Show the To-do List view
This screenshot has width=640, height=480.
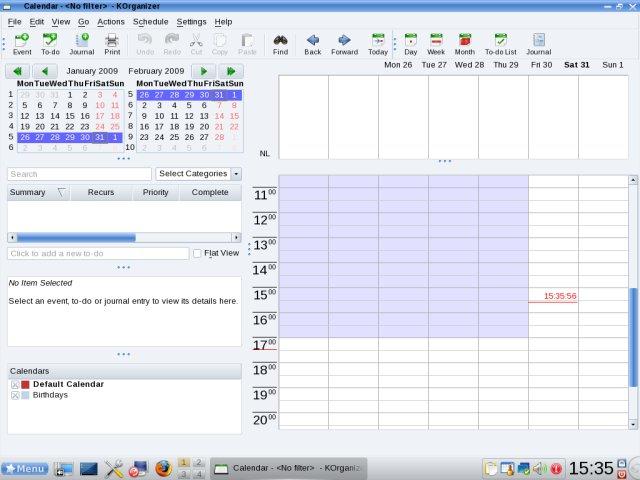501,44
